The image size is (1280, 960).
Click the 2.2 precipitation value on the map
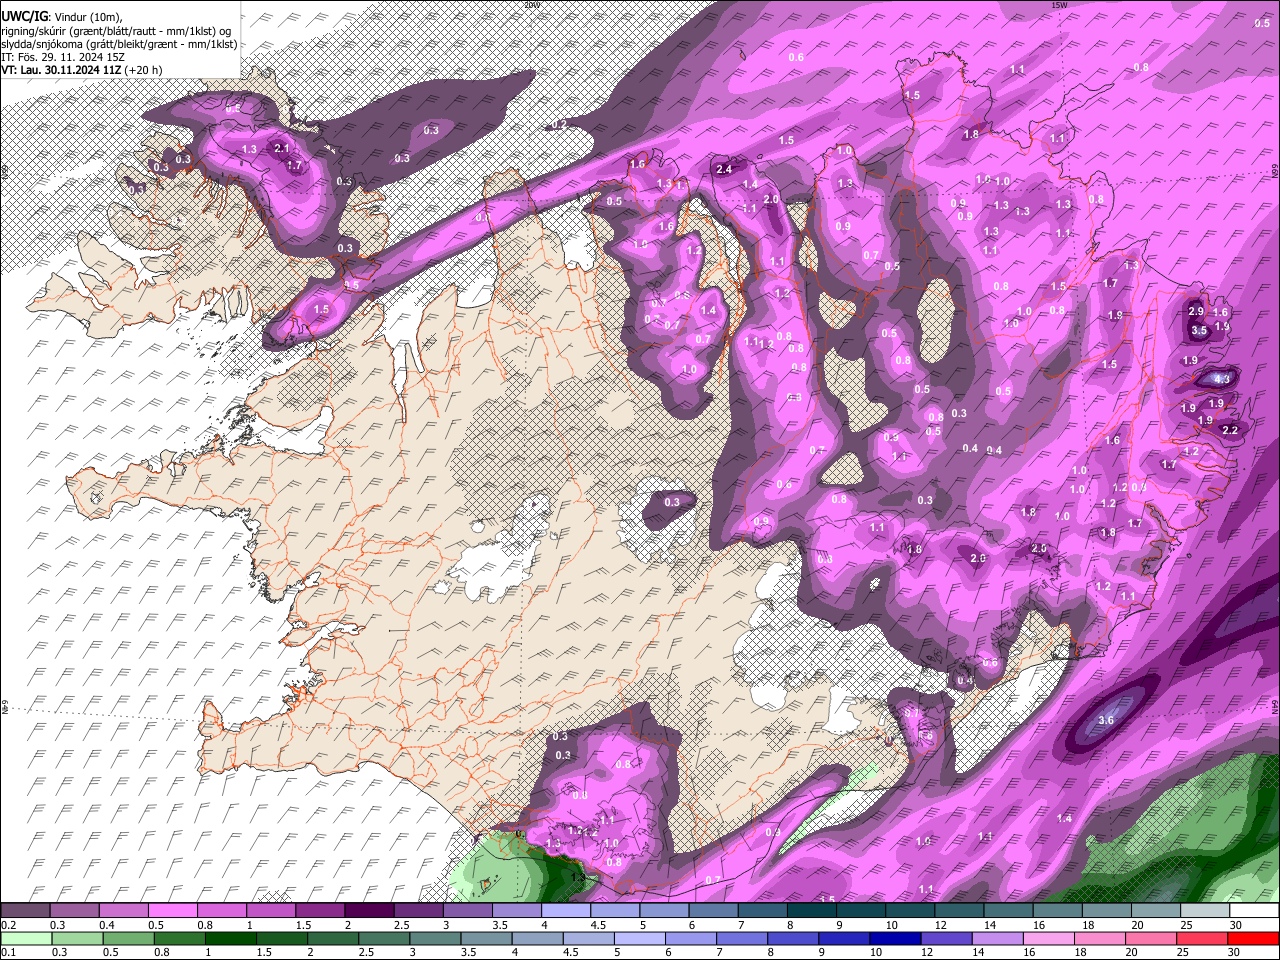tap(1230, 430)
